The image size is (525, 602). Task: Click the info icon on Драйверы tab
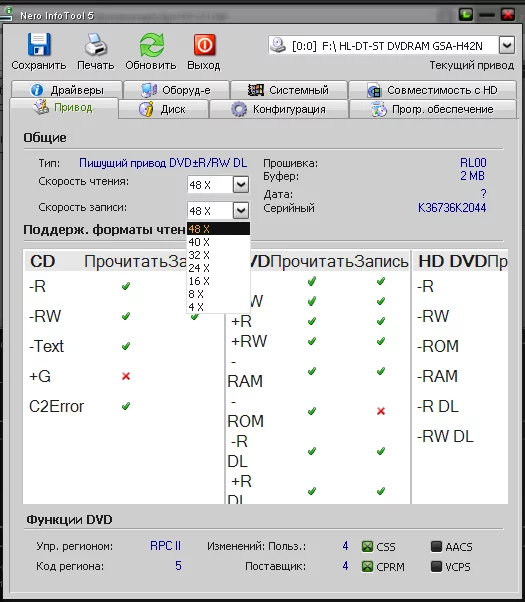click(37, 90)
